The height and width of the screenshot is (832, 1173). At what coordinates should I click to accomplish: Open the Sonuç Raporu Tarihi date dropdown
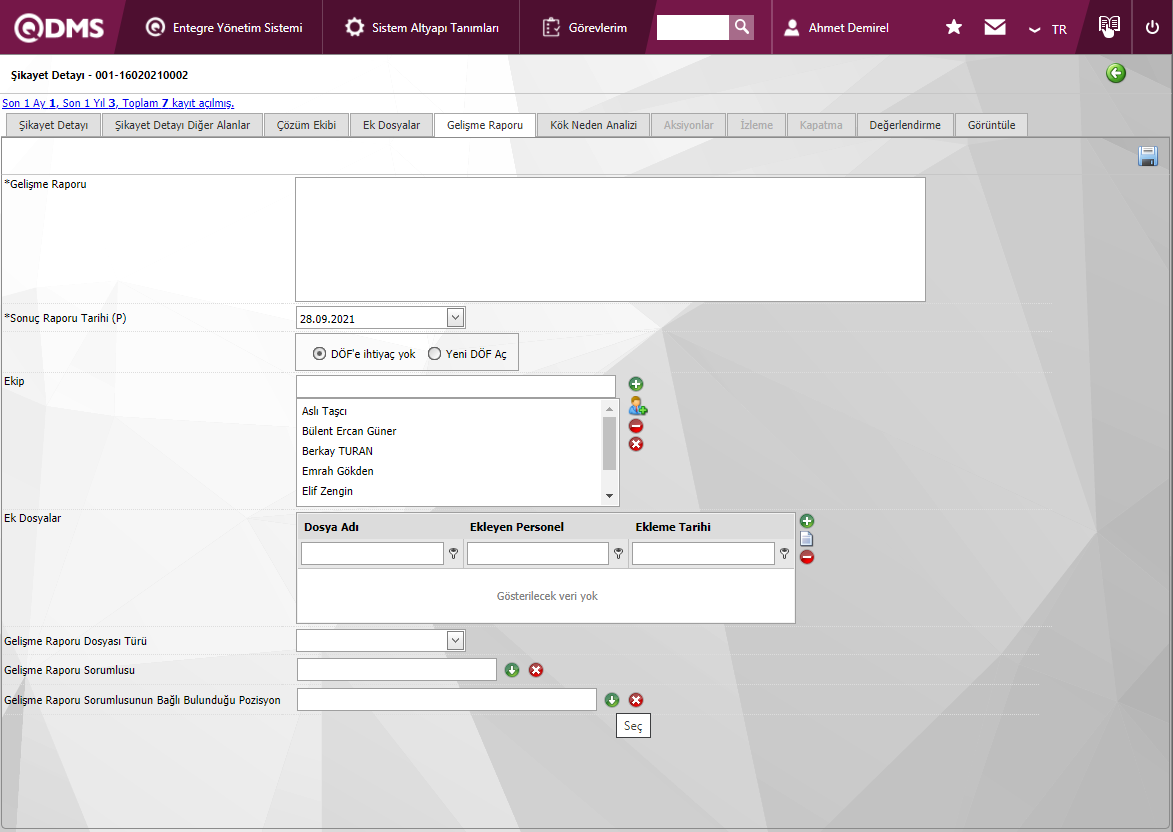(x=455, y=318)
